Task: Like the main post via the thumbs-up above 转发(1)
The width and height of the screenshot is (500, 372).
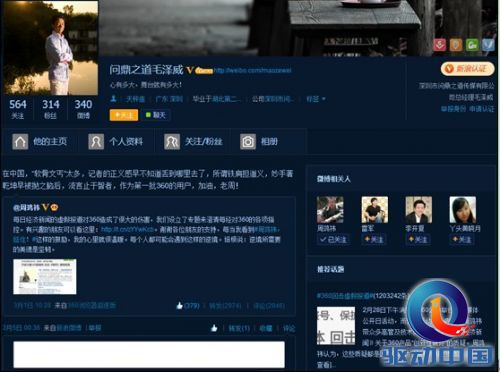Action: [214, 328]
